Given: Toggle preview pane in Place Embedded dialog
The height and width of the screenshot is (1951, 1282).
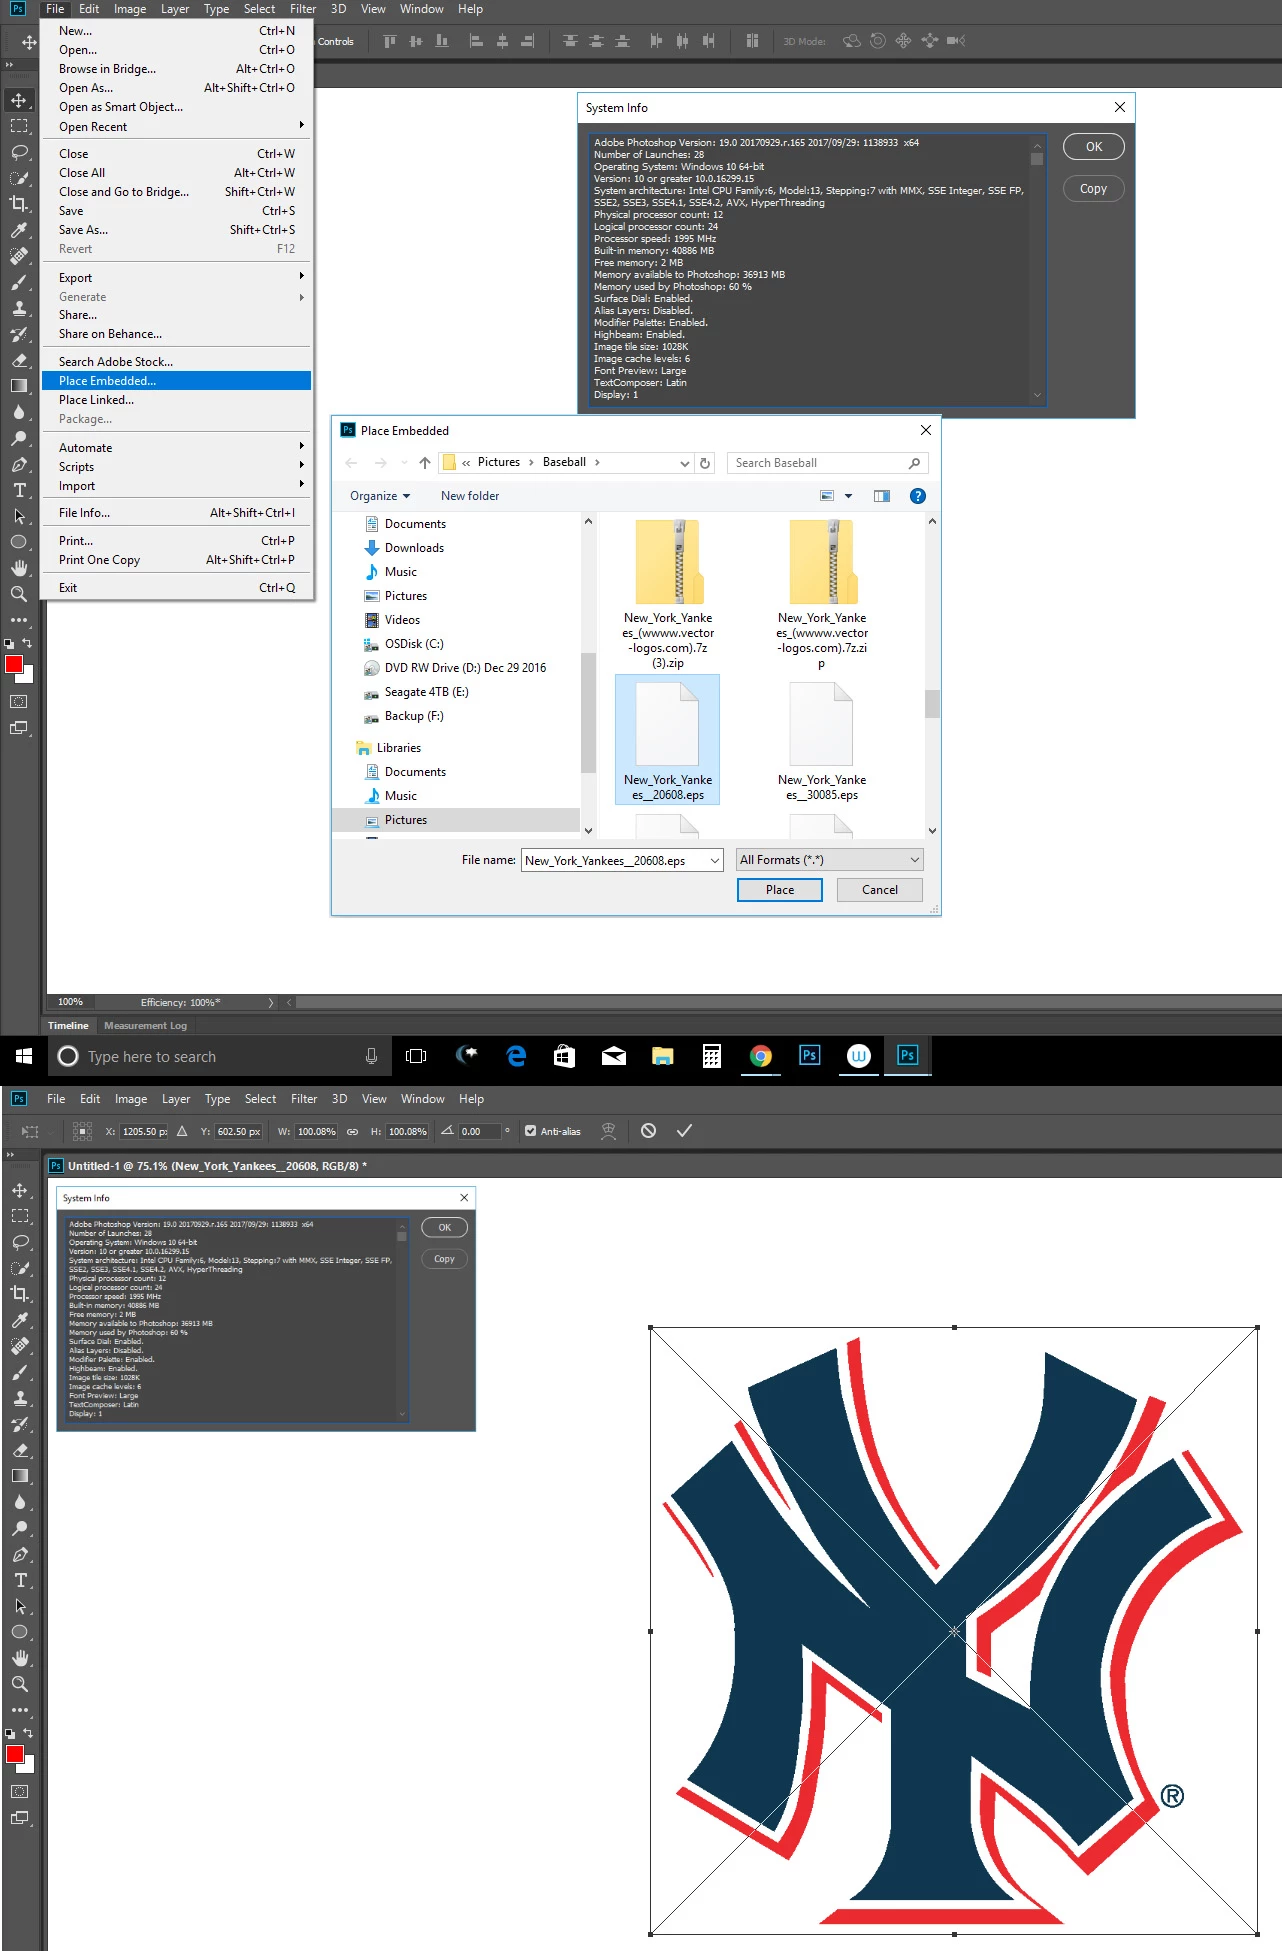Looking at the screenshot, I should pos(881,496).
